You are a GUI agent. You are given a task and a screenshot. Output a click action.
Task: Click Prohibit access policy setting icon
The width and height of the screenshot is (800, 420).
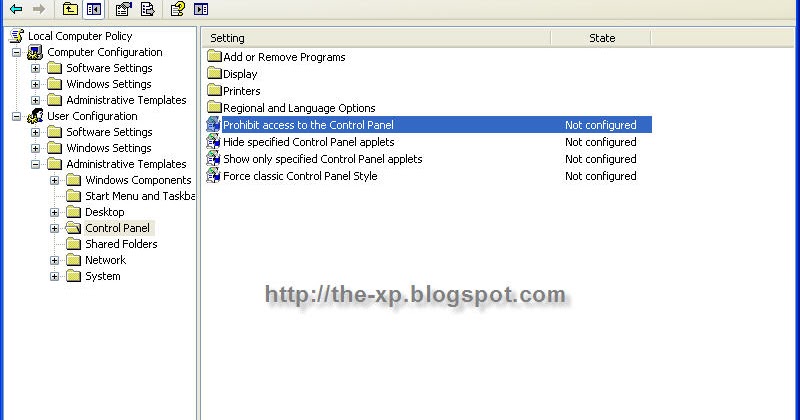click(x=213, y=125)
